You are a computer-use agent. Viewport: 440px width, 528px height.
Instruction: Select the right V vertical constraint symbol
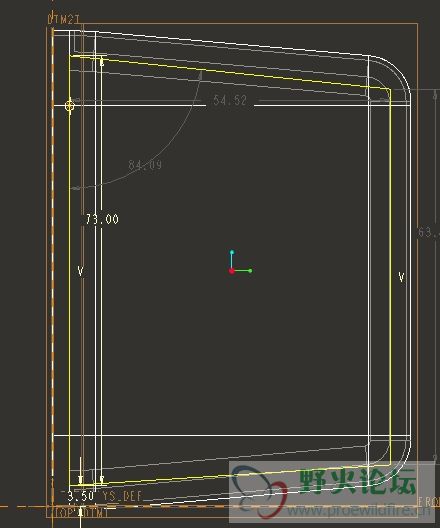401,277
